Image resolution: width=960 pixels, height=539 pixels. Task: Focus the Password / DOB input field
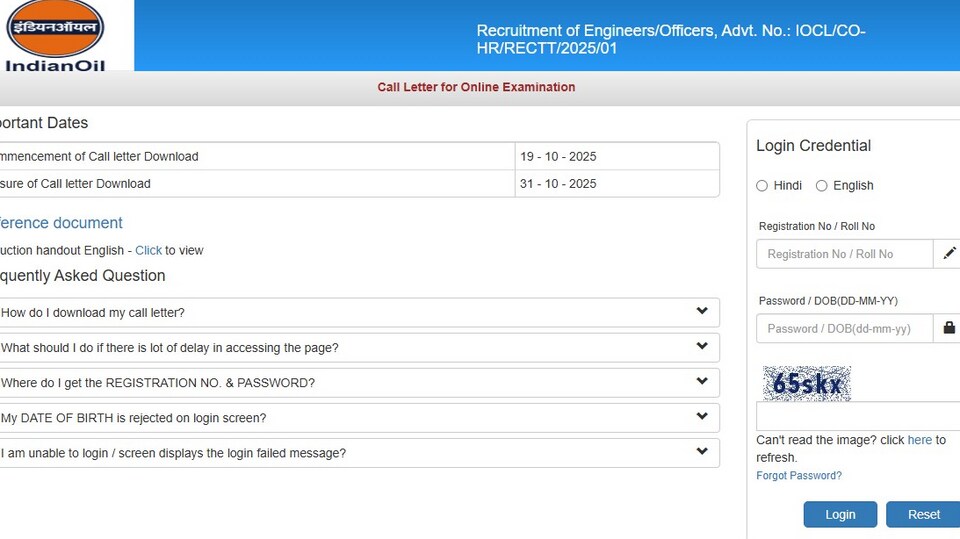click(844, 328)
